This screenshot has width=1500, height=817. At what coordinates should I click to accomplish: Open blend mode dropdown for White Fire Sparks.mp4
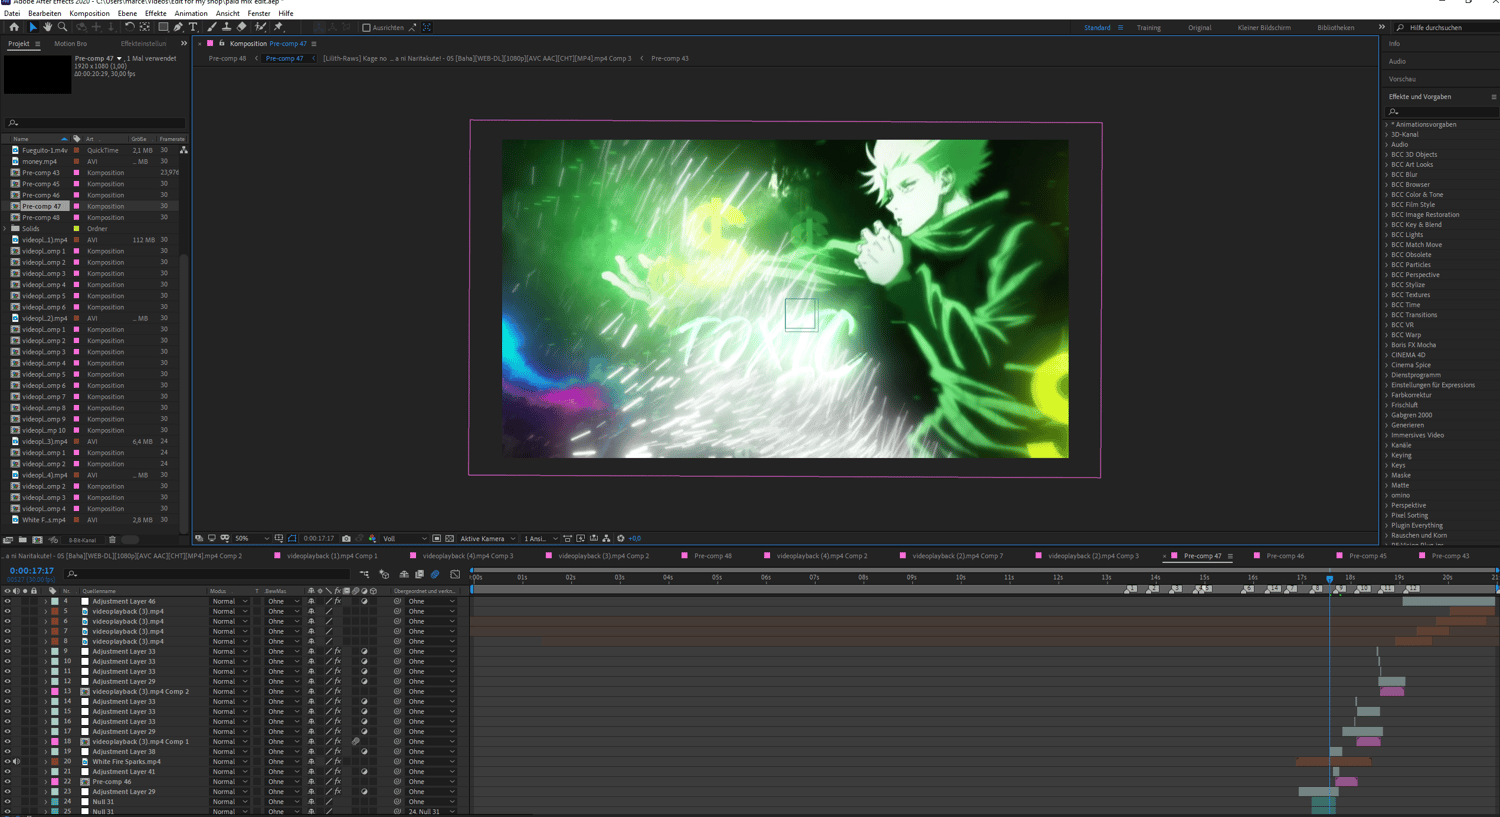coord(229,761)
